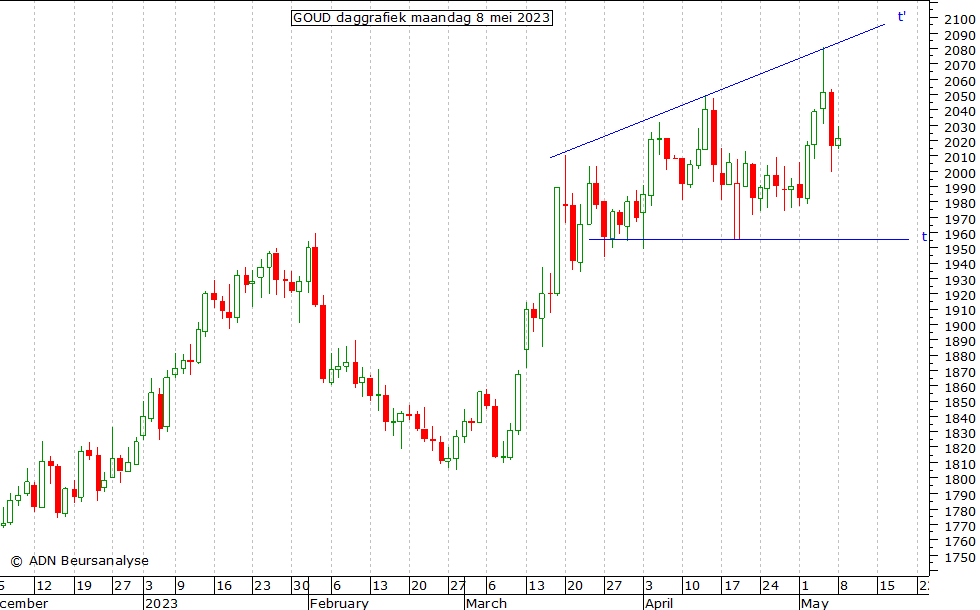Screen dimensions: 980x610
Task: Click the t' trendline label
Action: pos(901,17)
